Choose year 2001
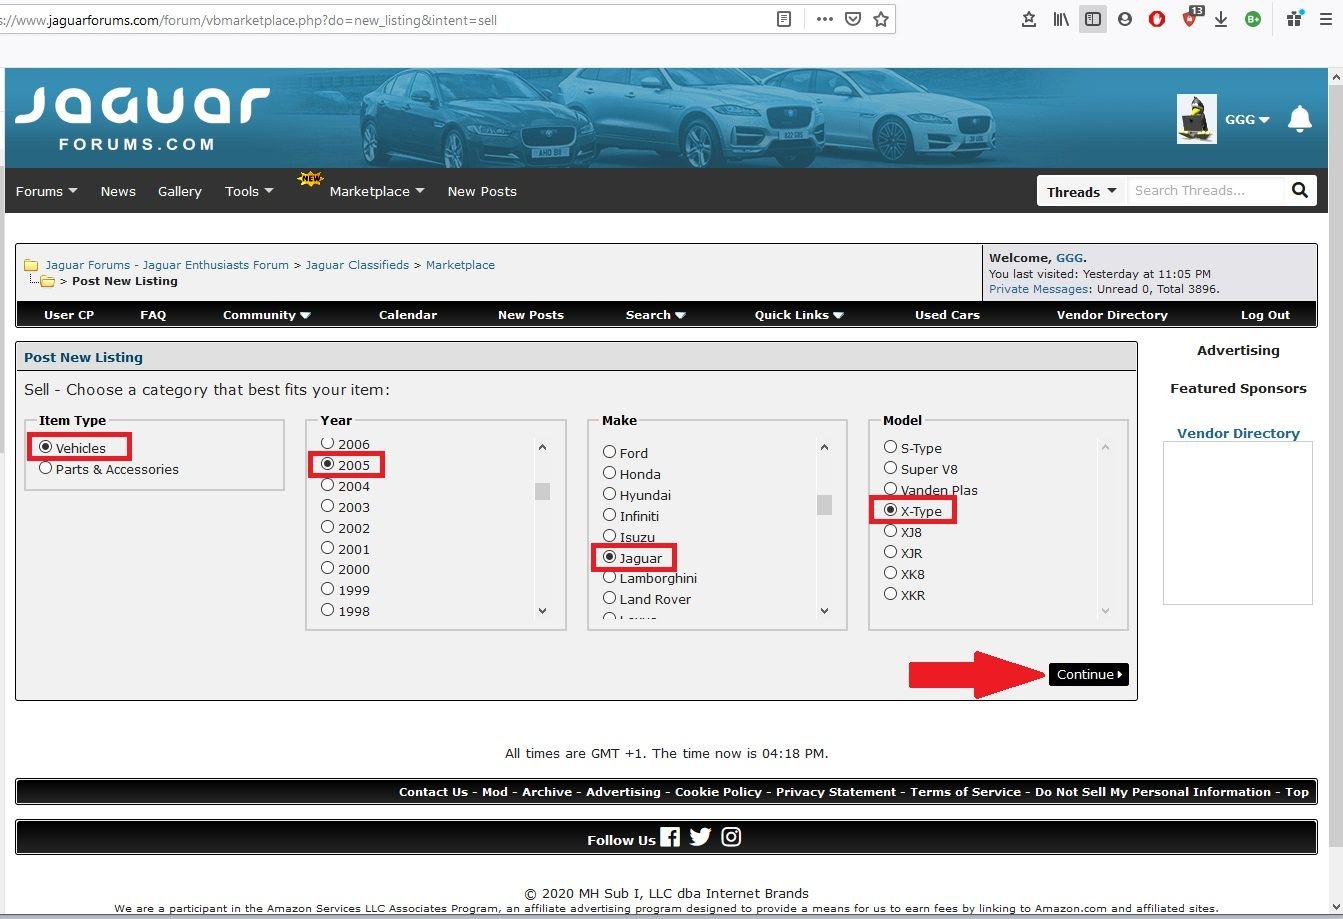The image size is (1343, 919). 327,548
